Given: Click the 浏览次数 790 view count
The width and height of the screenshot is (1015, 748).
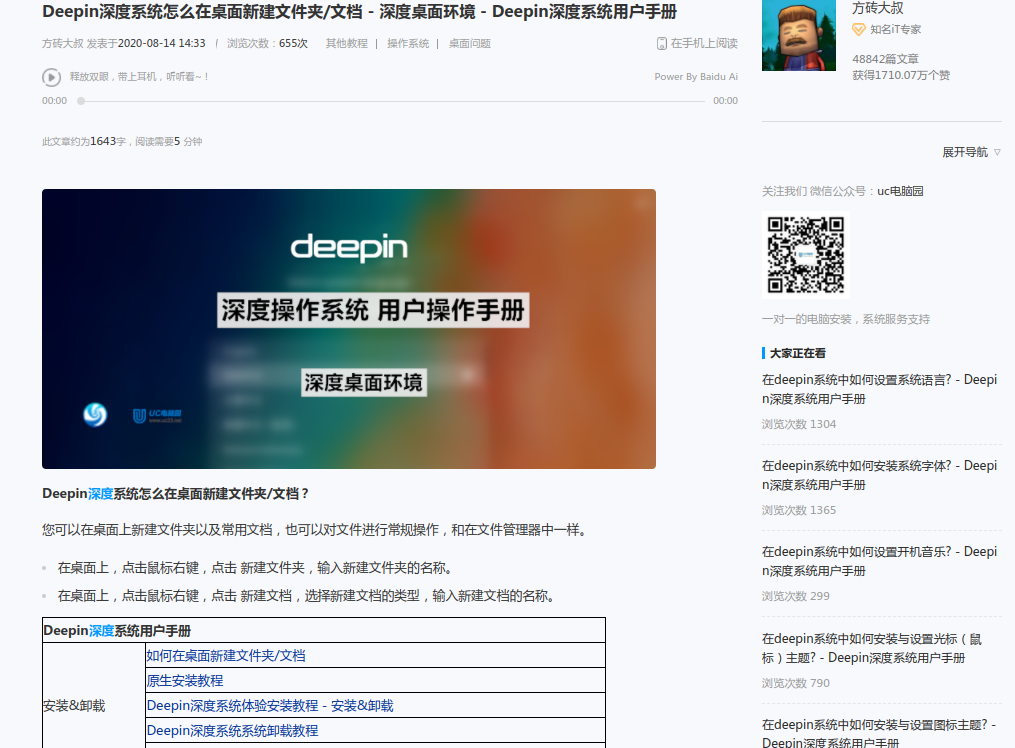Looking at the screenshot, I should tap(796, 683).
